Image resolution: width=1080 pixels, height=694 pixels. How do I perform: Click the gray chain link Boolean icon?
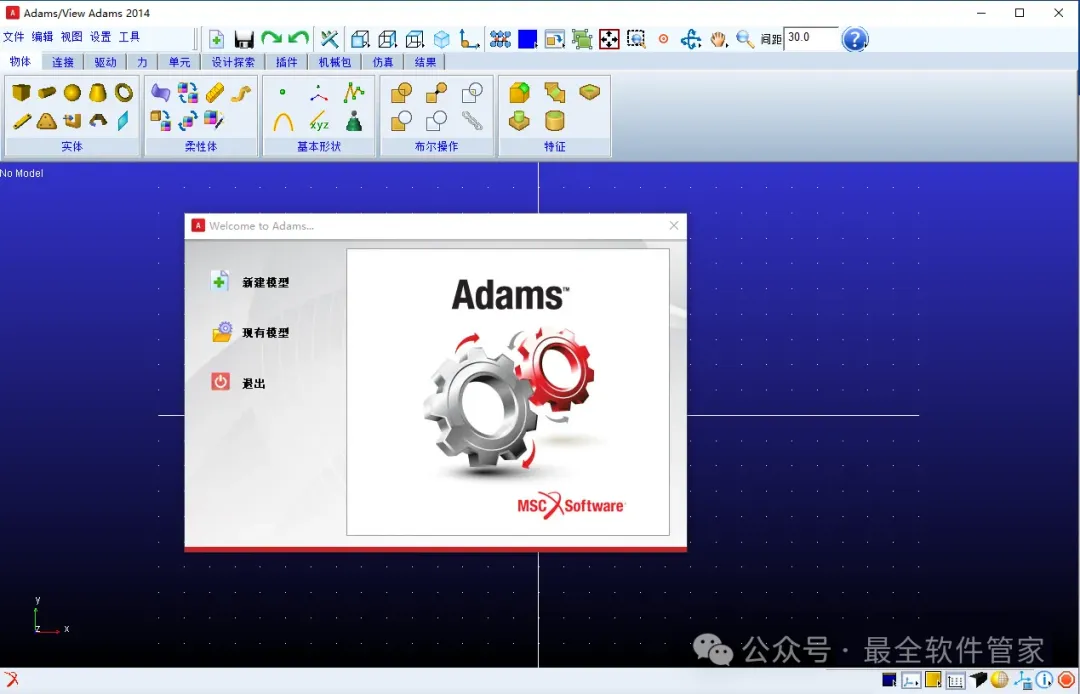click(x=472, y=121)
